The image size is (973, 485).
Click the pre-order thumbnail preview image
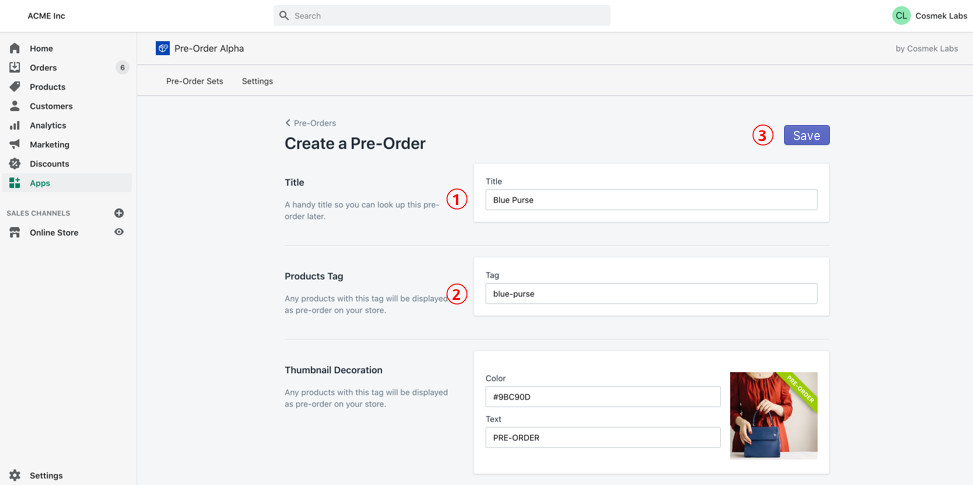click(x=773, y=415)
